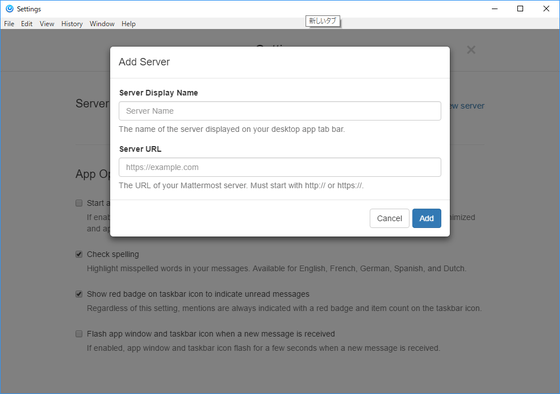This screenshot has height=394, width=560.
Task: Close the Settings page with X icon
Action: pos(471,50)
